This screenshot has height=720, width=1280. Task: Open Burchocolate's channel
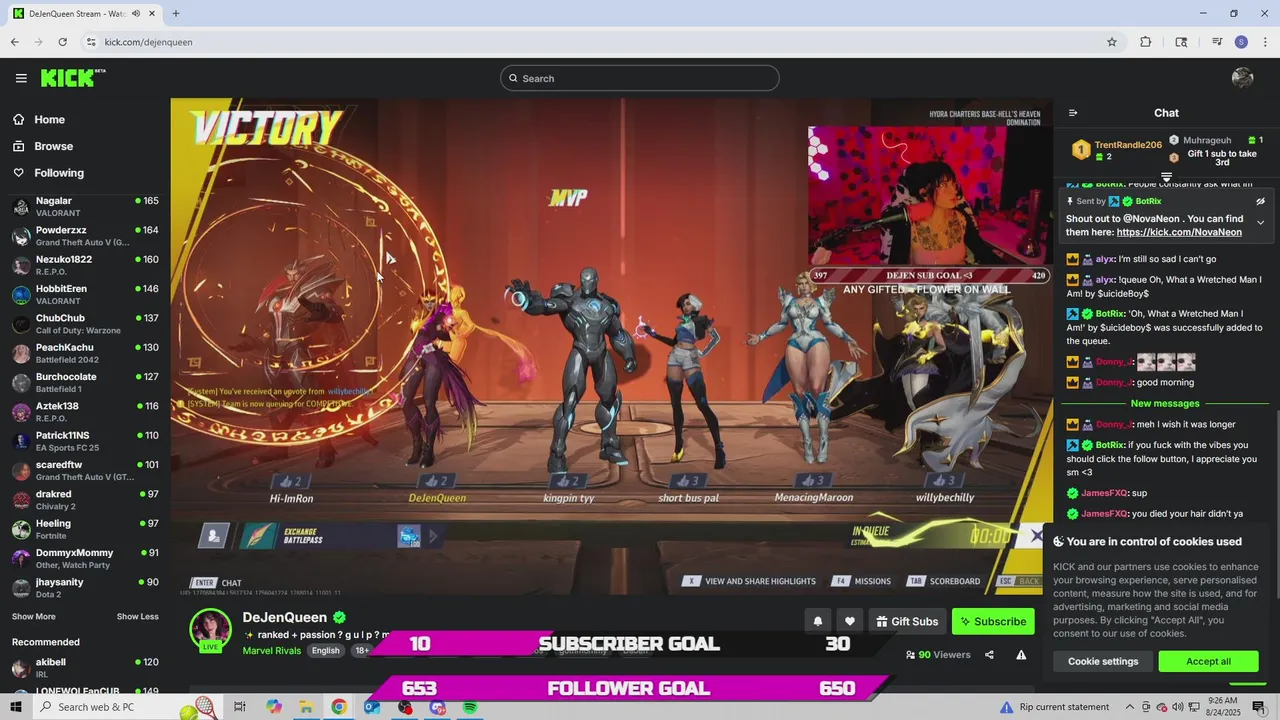(x=85, y=383)
